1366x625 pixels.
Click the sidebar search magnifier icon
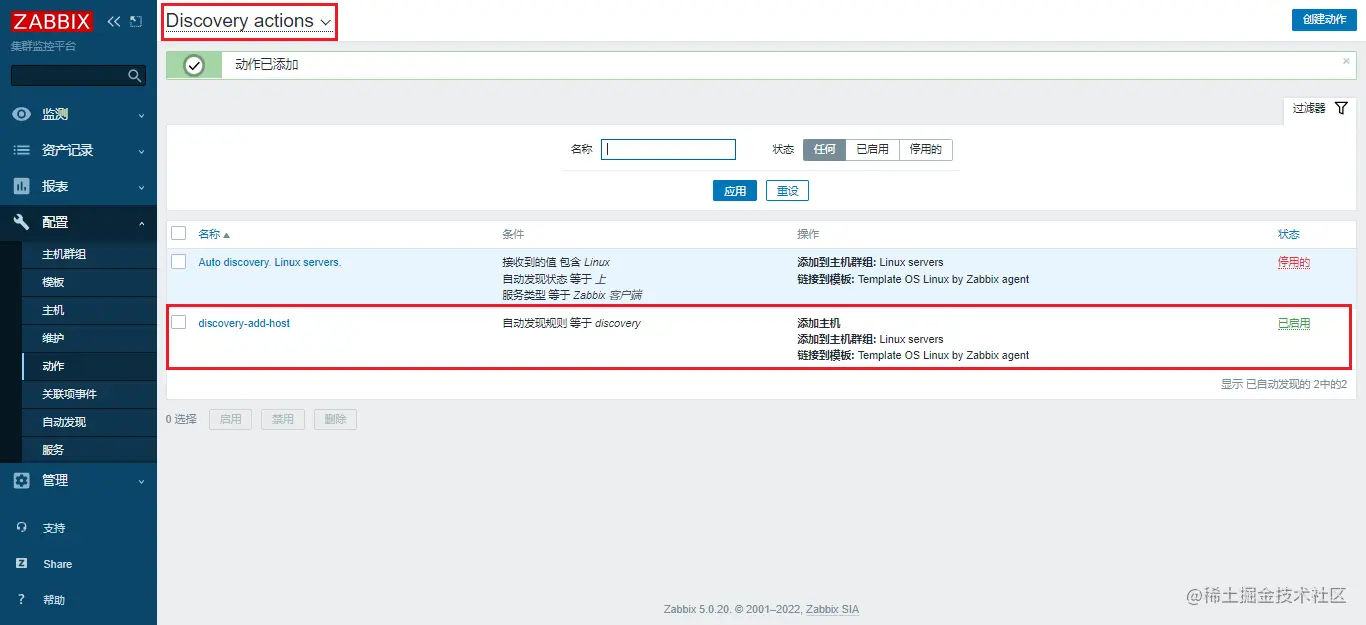pyautogui.click(x=135, y=76)
